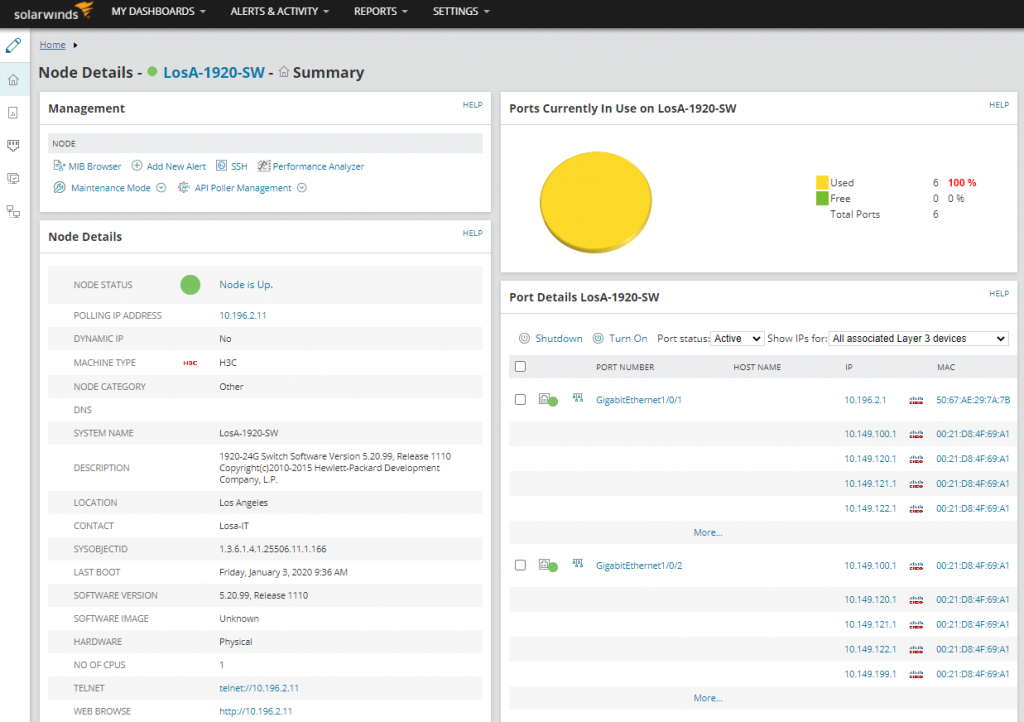Click the Host Name column header
The image size is (1024, 722).
(x=757, y=368)
